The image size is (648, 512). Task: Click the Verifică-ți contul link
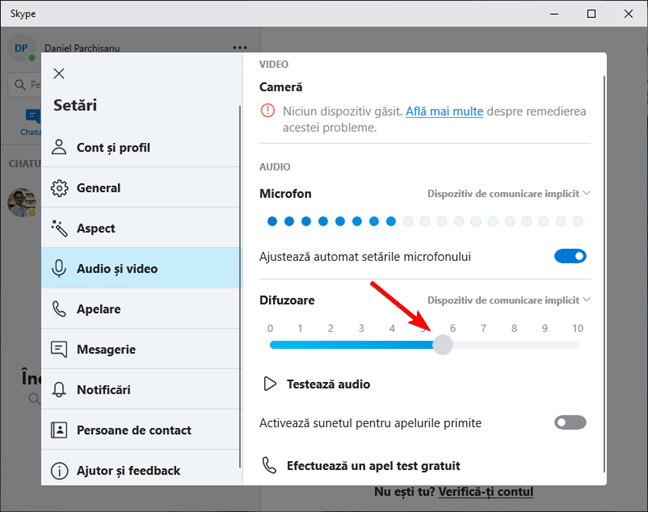pyautogui.click(x=486, y=492)
